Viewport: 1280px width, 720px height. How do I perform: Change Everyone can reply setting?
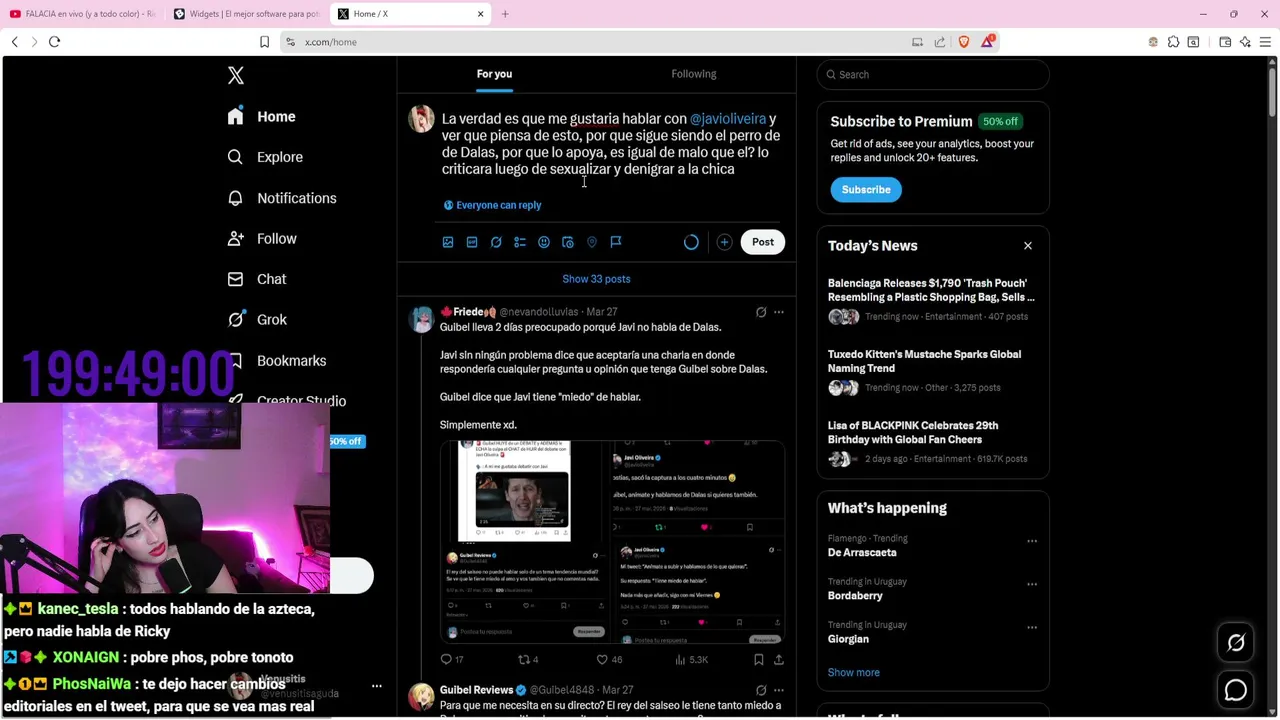tap(493, 205)
